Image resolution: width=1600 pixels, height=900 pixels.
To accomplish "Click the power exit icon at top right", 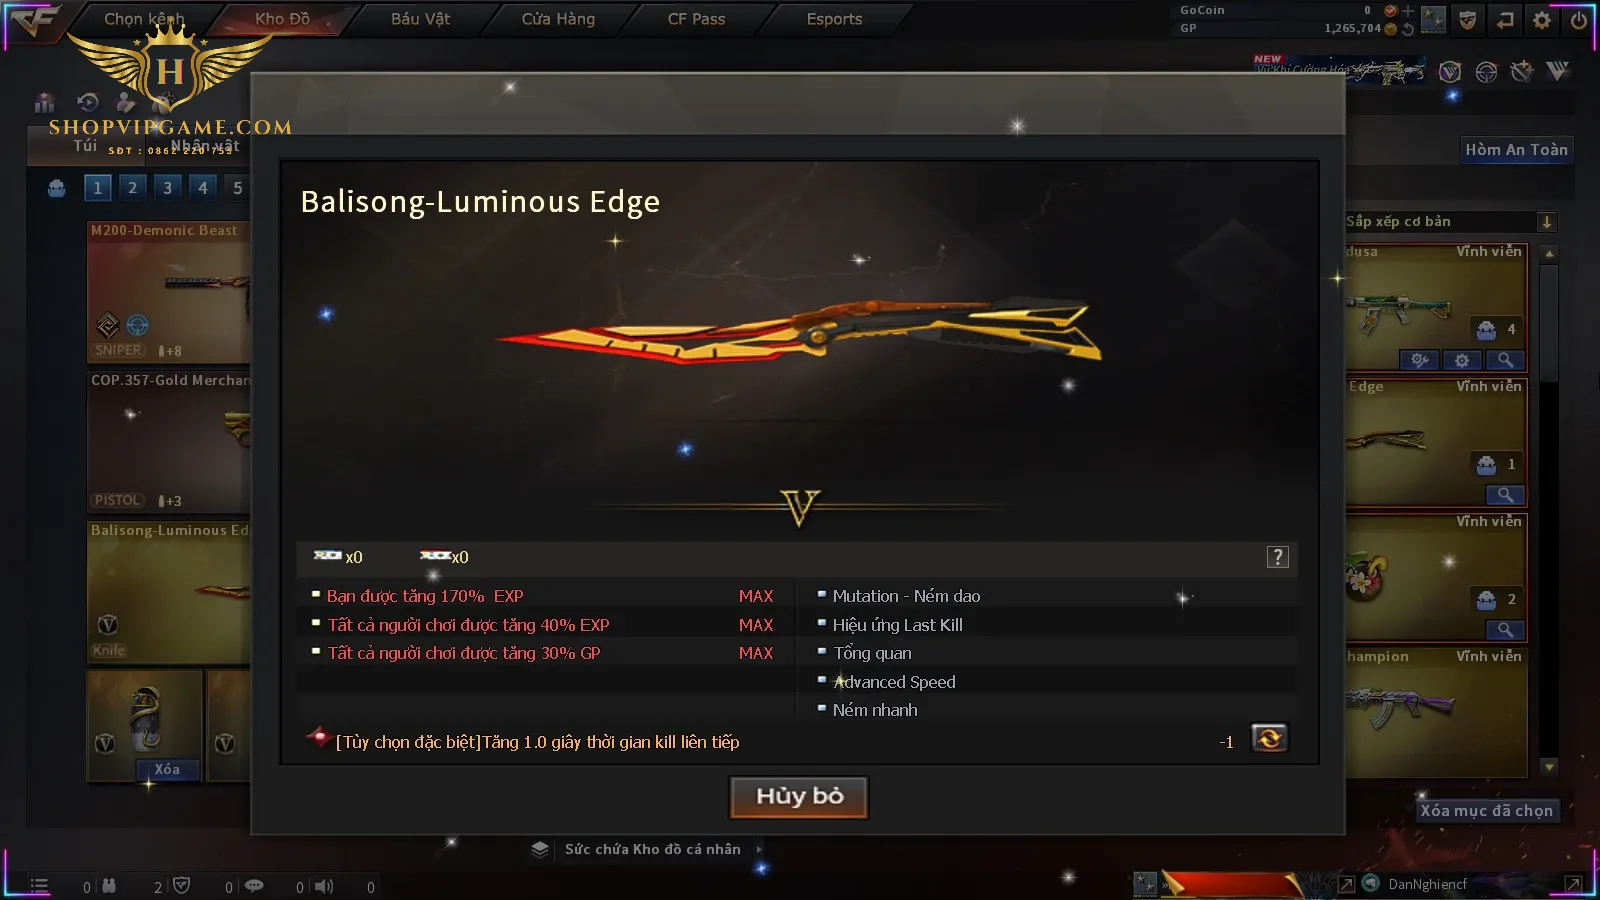I will pyautogui.click(x=1579, y=20).
